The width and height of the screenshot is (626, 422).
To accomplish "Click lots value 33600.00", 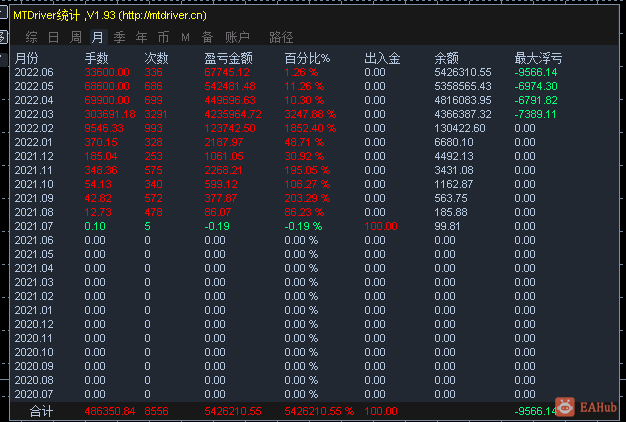I will [x=107, y=72].
